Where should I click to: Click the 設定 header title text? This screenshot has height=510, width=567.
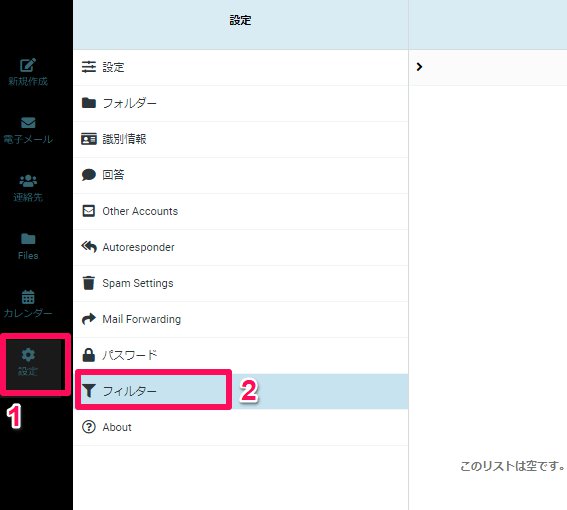[x=240, y=20]
